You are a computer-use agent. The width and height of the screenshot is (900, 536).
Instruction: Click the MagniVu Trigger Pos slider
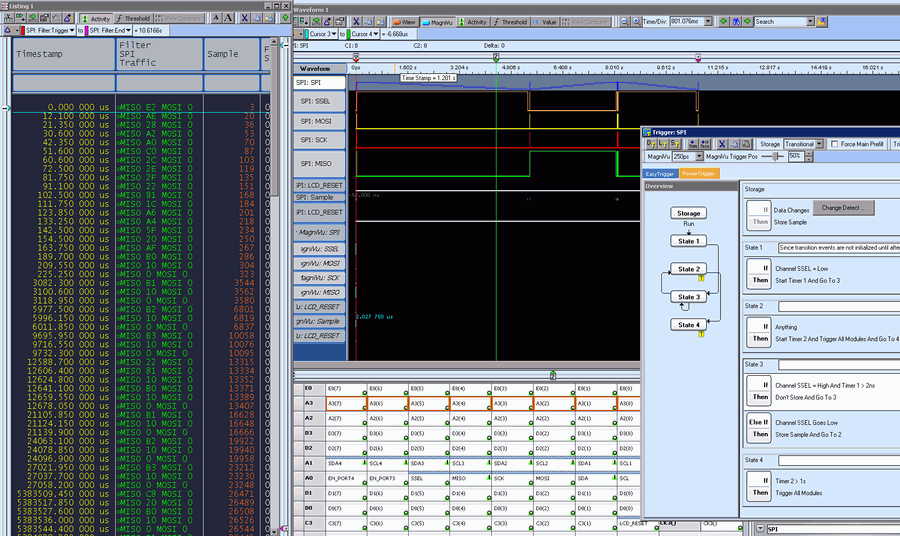tap(773, 157)
